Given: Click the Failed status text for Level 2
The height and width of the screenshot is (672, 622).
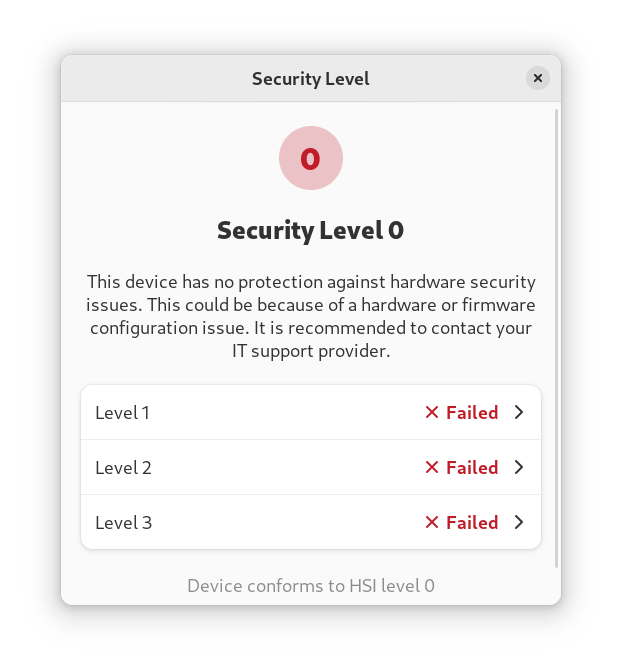Looking at the screenshot, I should [x=472, y=467].
